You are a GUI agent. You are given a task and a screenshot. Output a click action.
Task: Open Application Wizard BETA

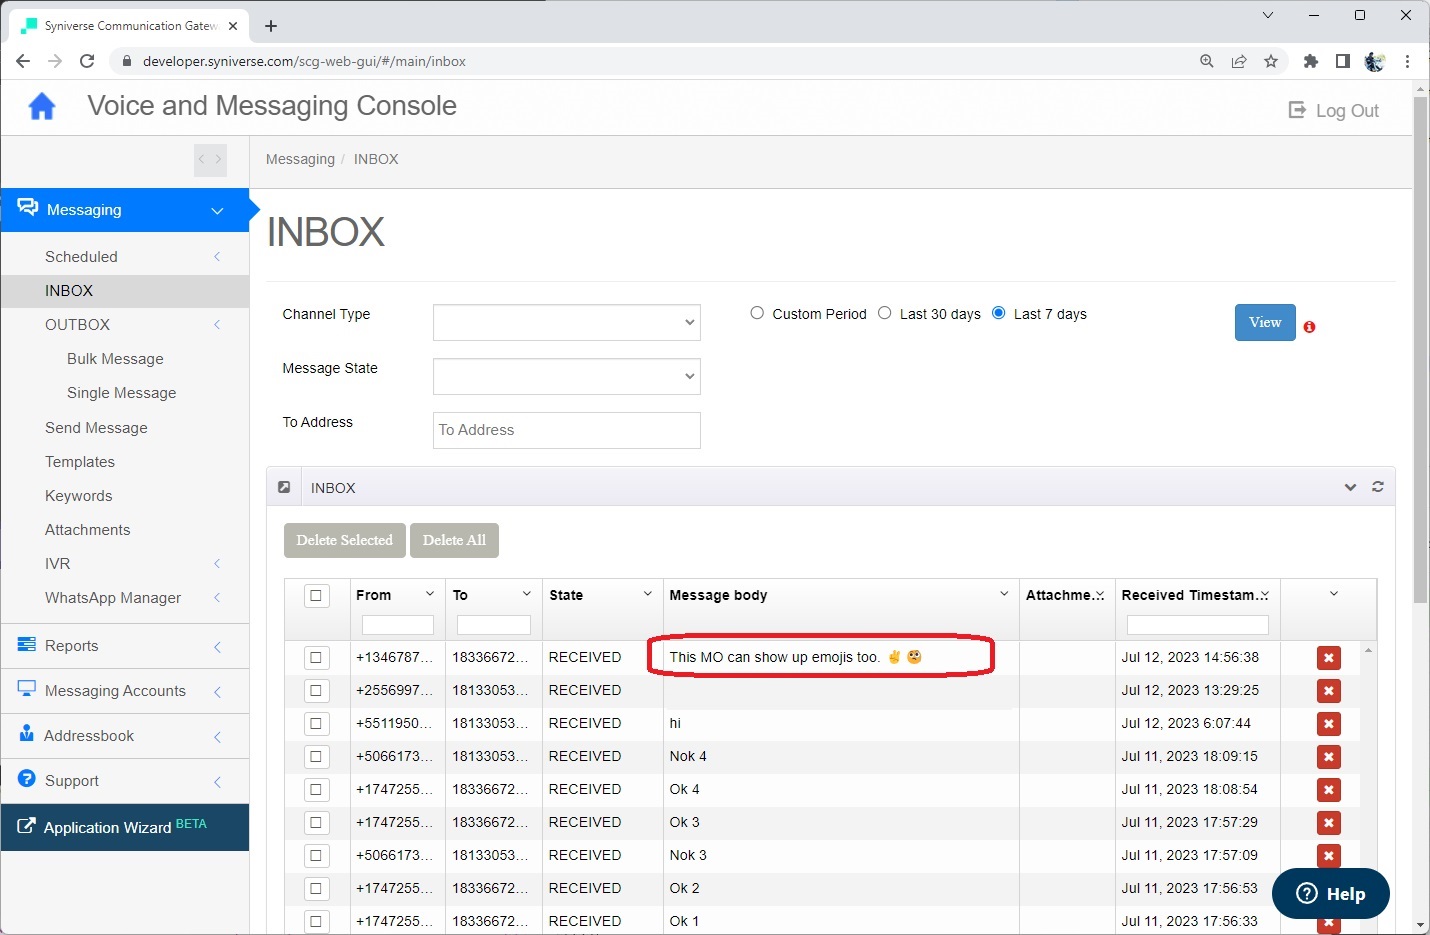125,827
